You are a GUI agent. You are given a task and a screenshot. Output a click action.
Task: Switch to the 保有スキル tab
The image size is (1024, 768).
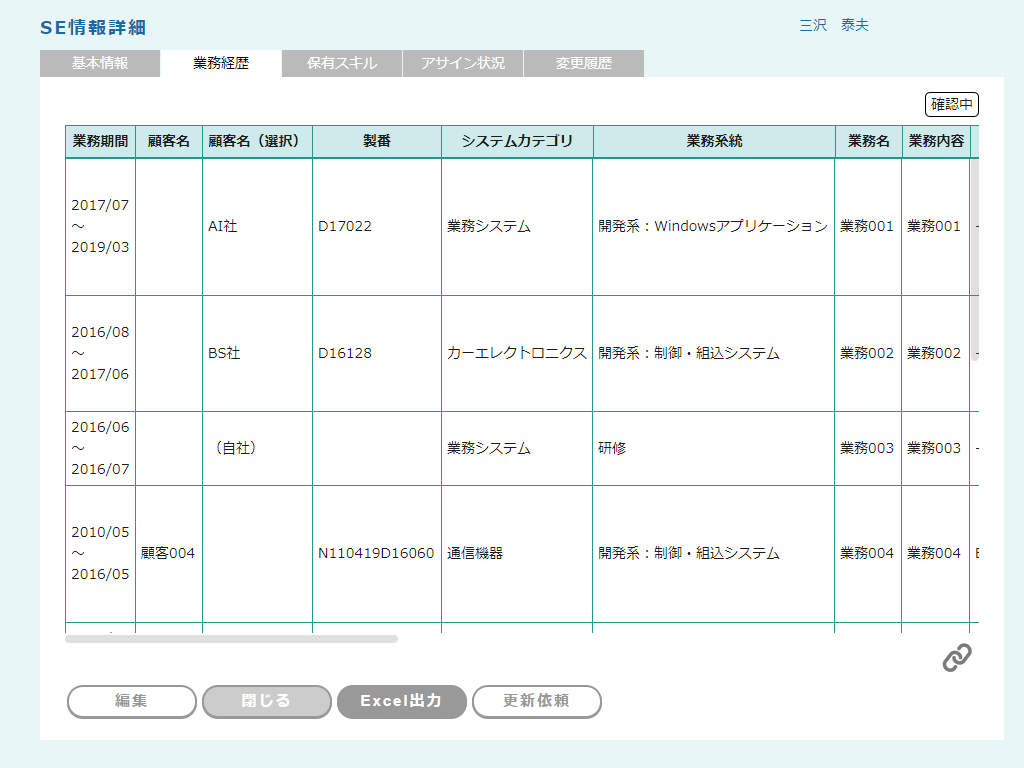coord(342,63)
